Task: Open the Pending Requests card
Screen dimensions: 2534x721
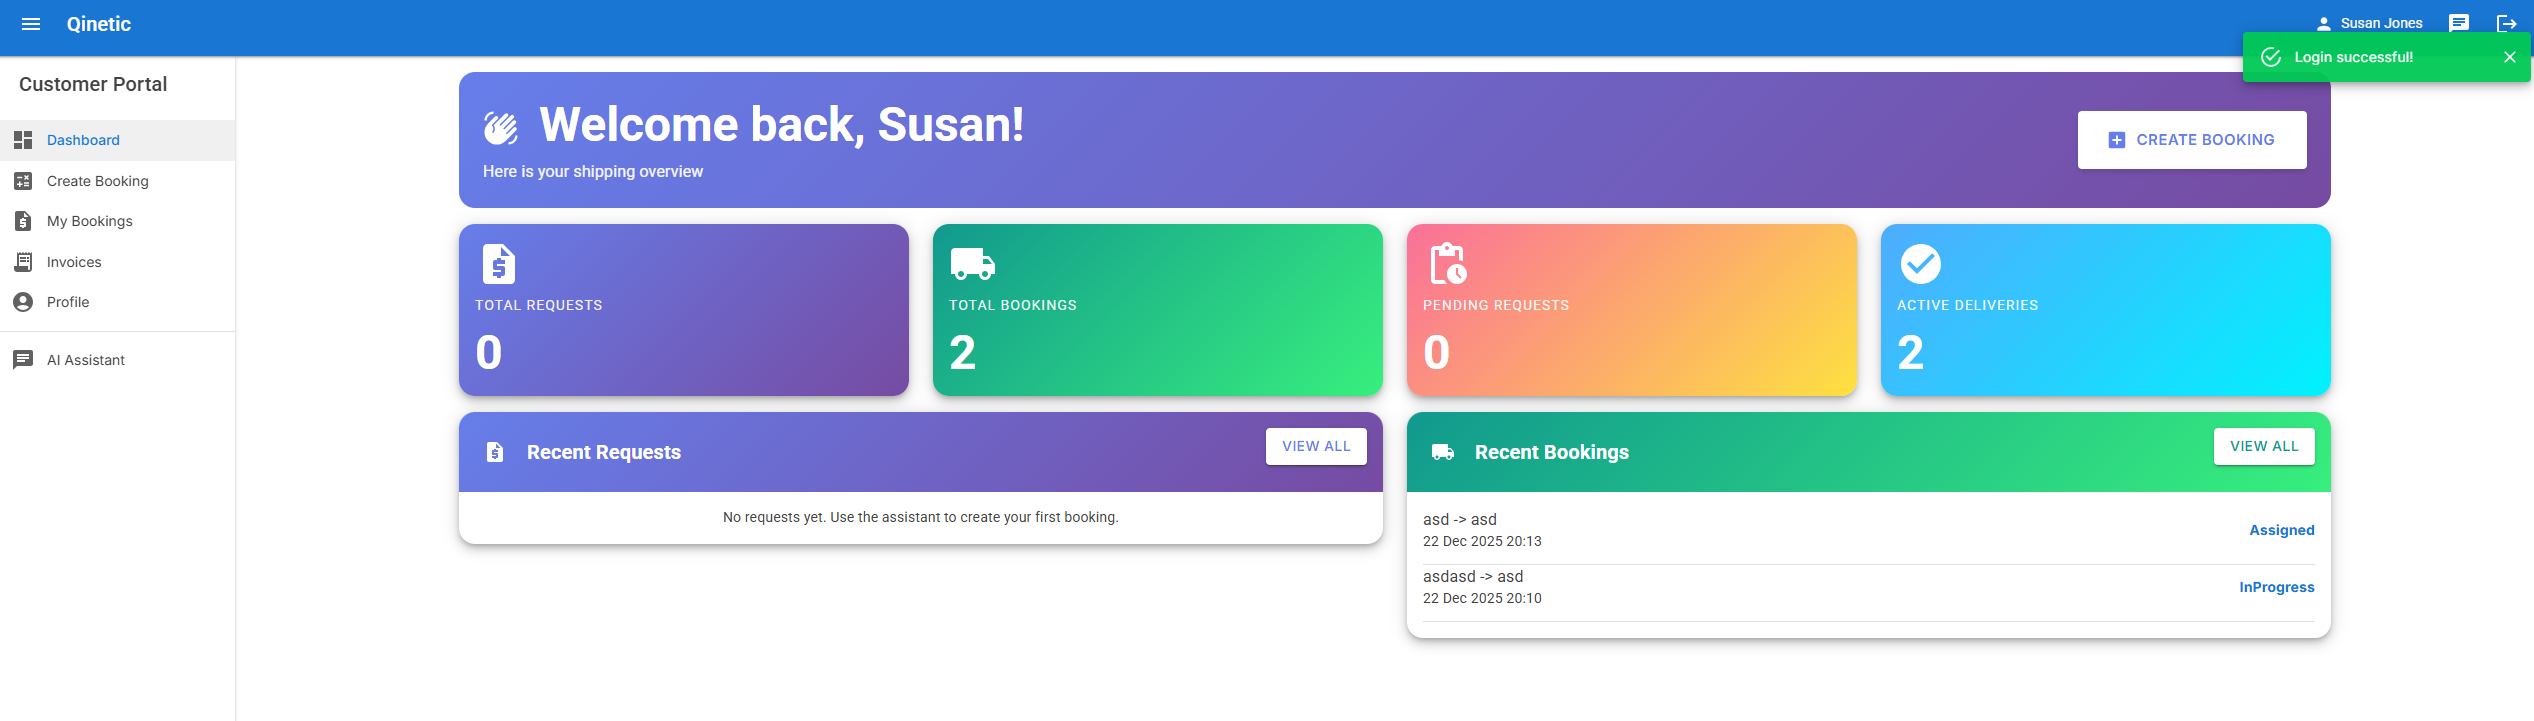Action: (x=1632, y=310)
